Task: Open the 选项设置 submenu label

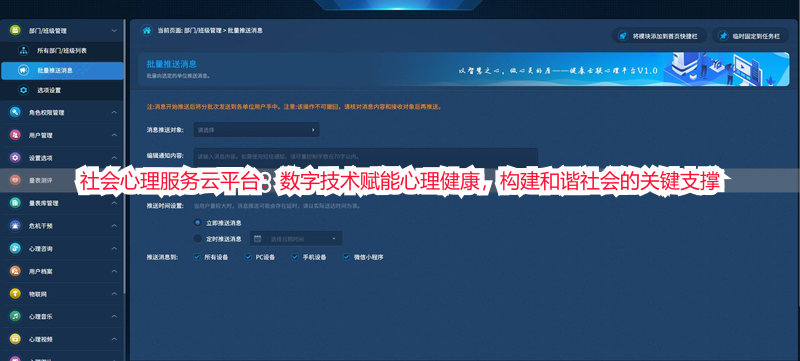Action: click(49, 90)
